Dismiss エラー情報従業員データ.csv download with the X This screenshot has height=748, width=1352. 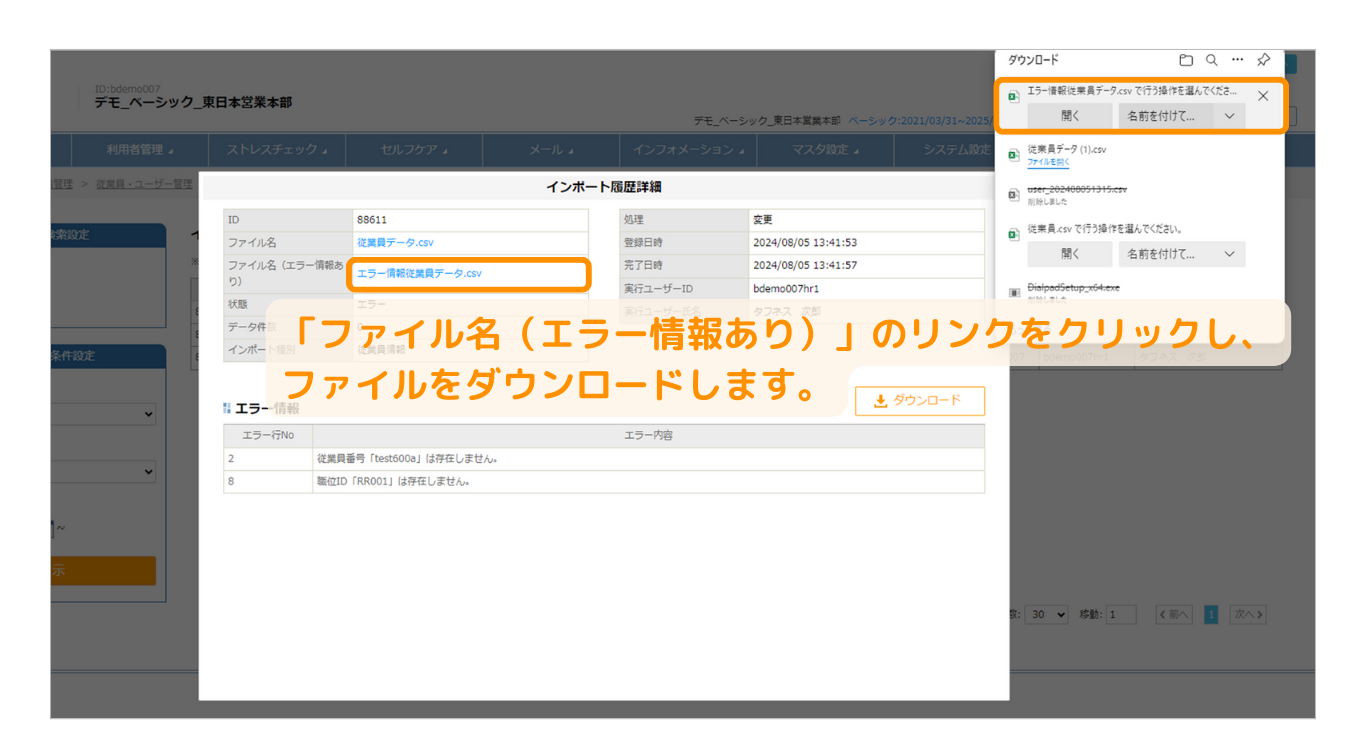point(1263,96)
